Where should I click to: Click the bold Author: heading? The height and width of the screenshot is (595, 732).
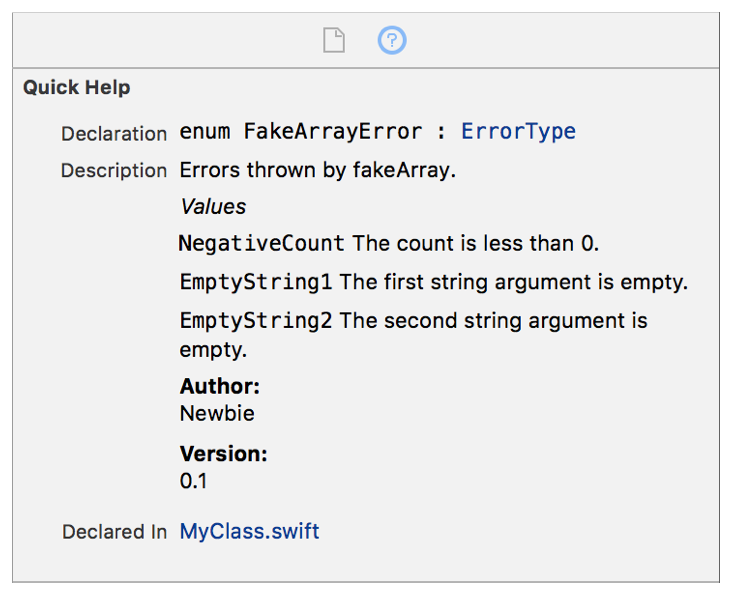[x=219, y=387]
